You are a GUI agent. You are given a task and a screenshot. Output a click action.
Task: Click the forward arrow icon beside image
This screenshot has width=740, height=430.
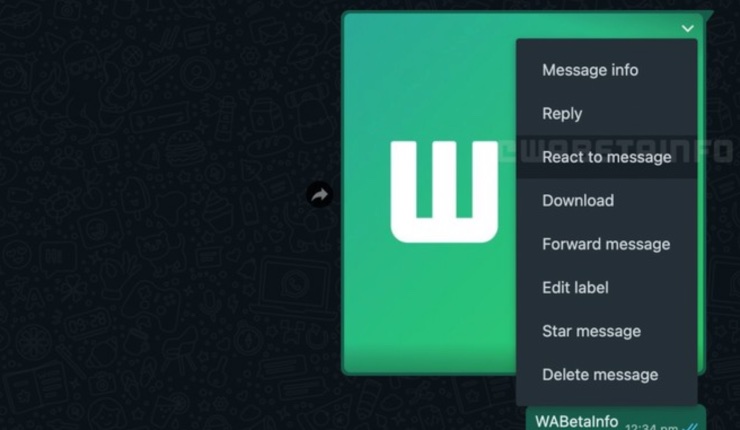pos(320,194)
